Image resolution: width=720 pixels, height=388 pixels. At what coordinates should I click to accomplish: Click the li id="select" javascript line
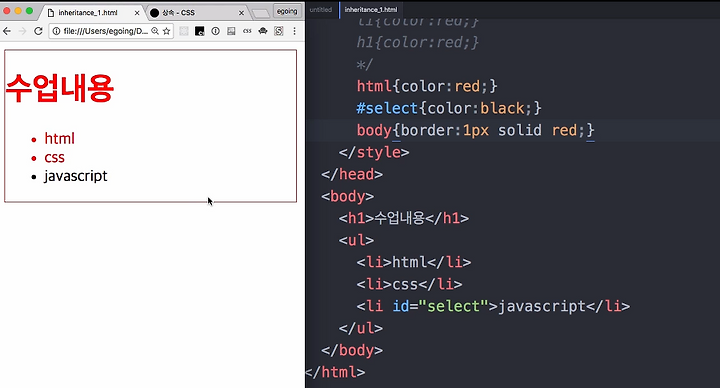pyautogui.click(x=493, y=306)
